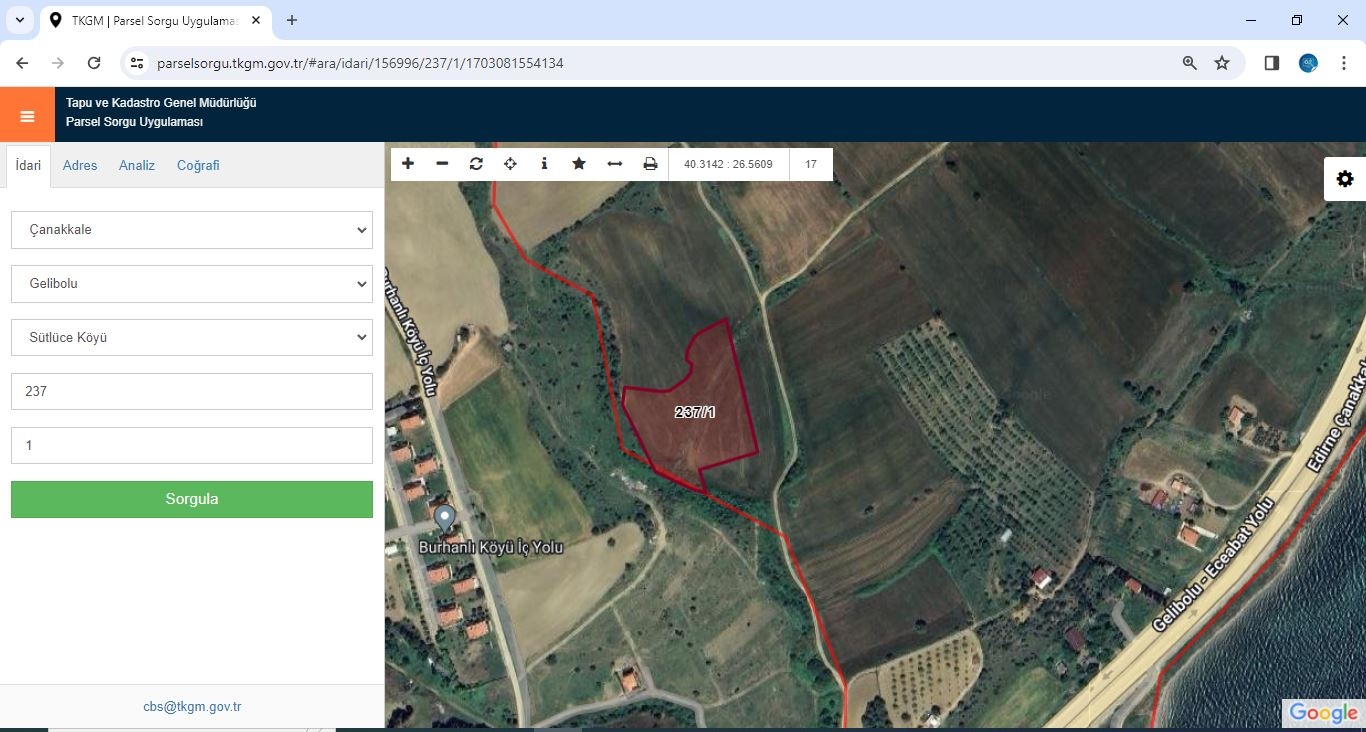
Task: Select the Coğrafi tab
Action: click(198, 166)
